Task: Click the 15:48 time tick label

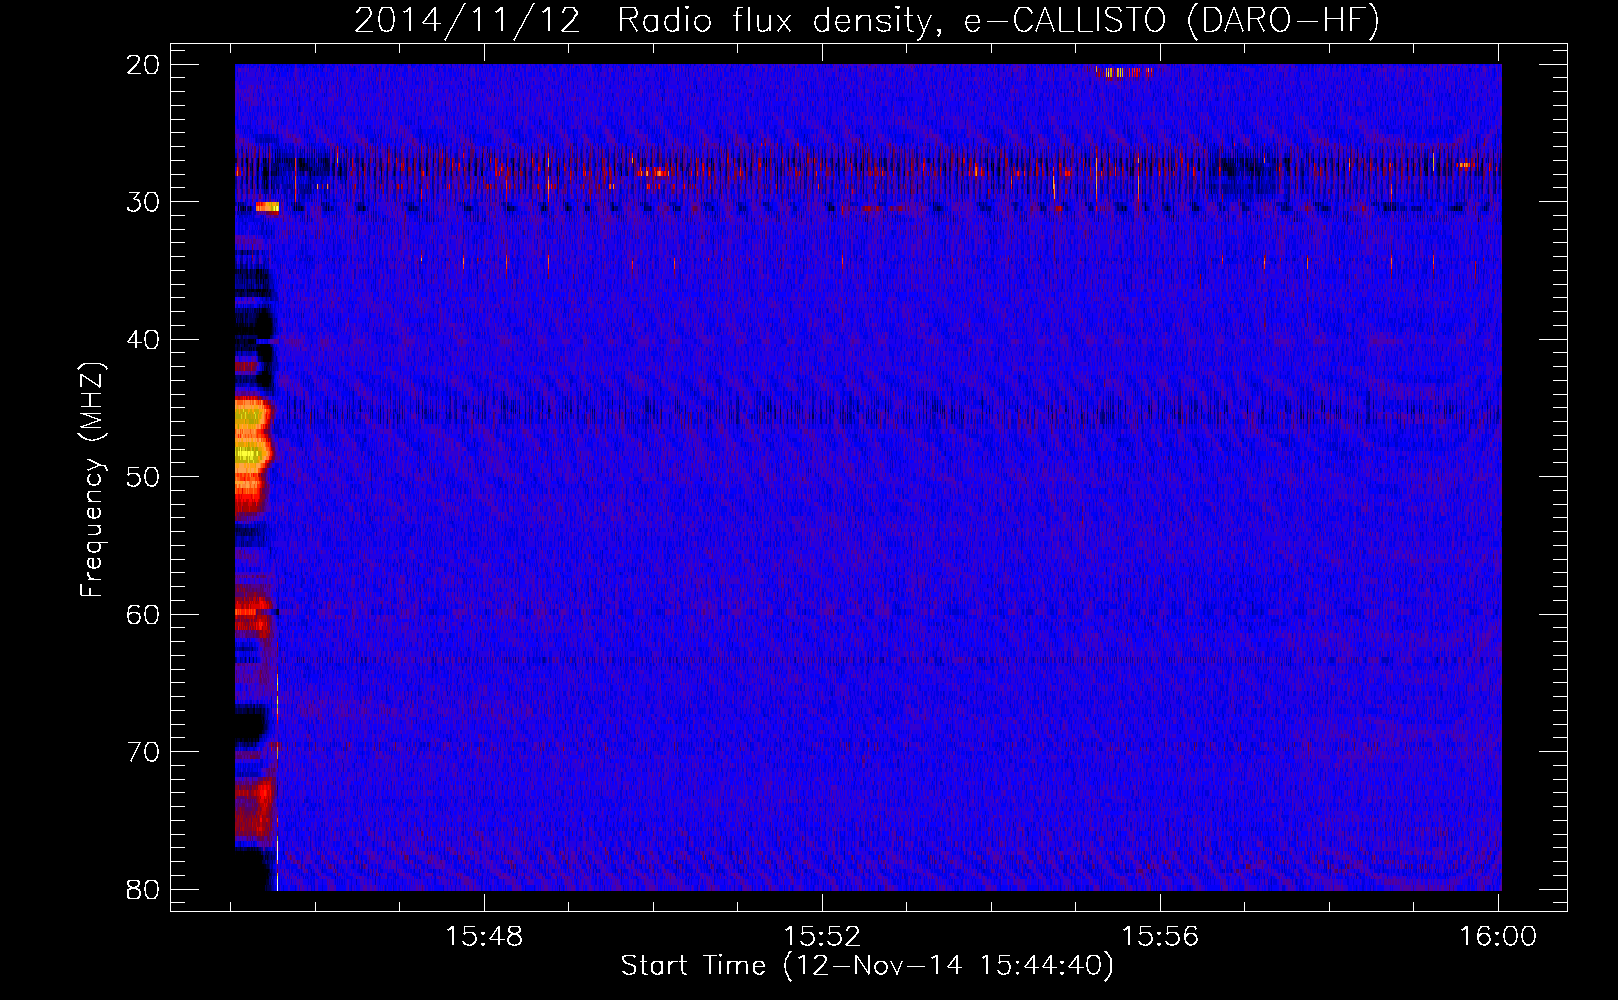Action: [x=484, y=936]
